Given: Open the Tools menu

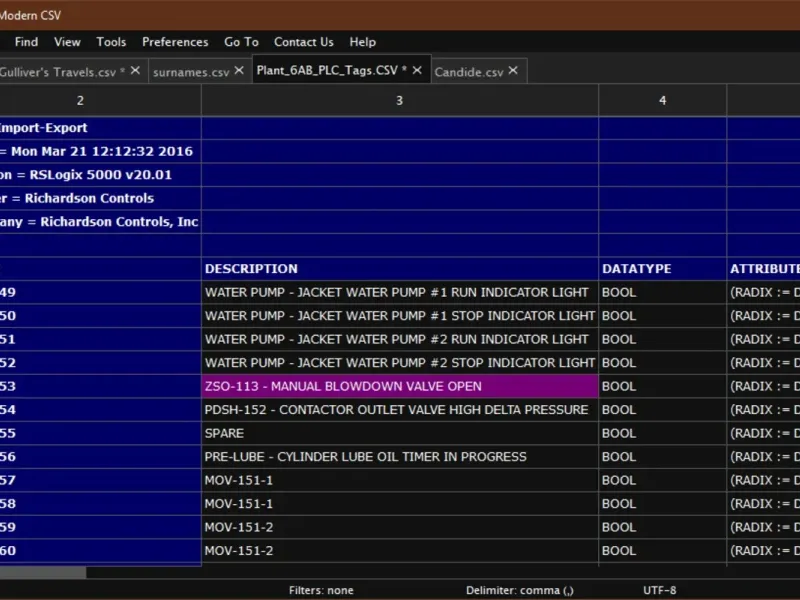Looking at the screenshot, I should point(111,42).
